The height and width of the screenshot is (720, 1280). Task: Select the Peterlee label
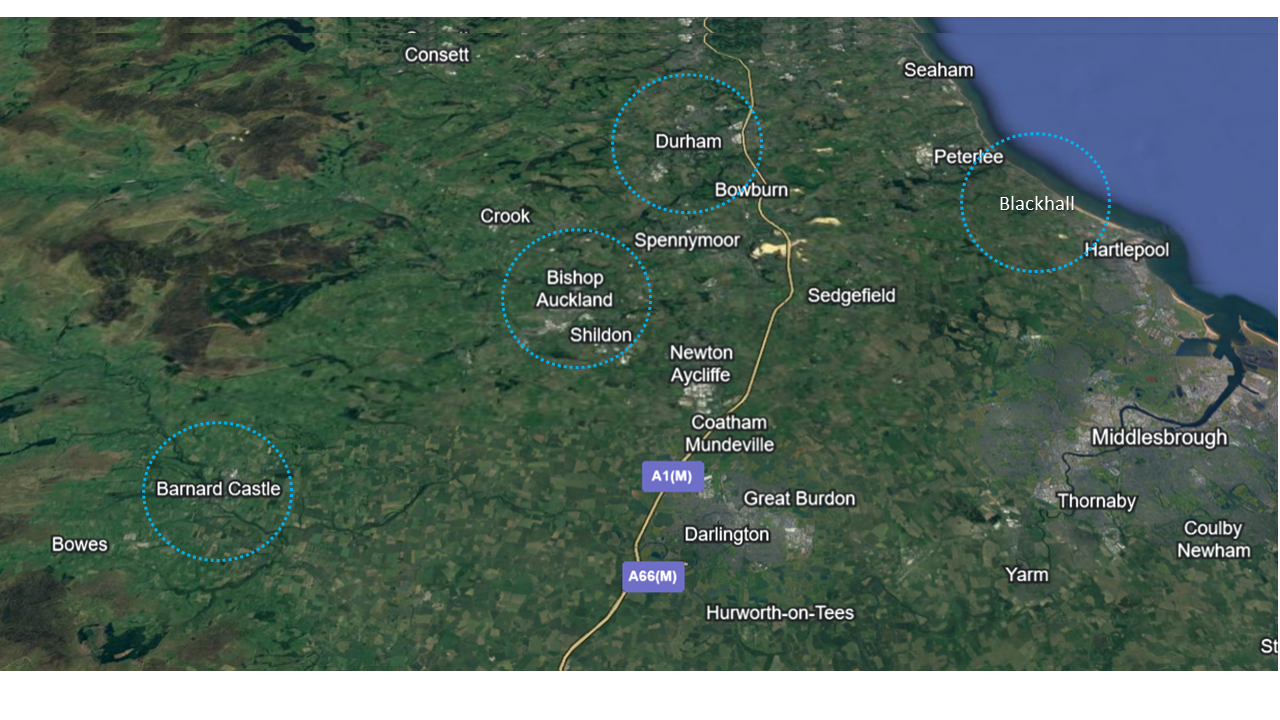[968, 157]
